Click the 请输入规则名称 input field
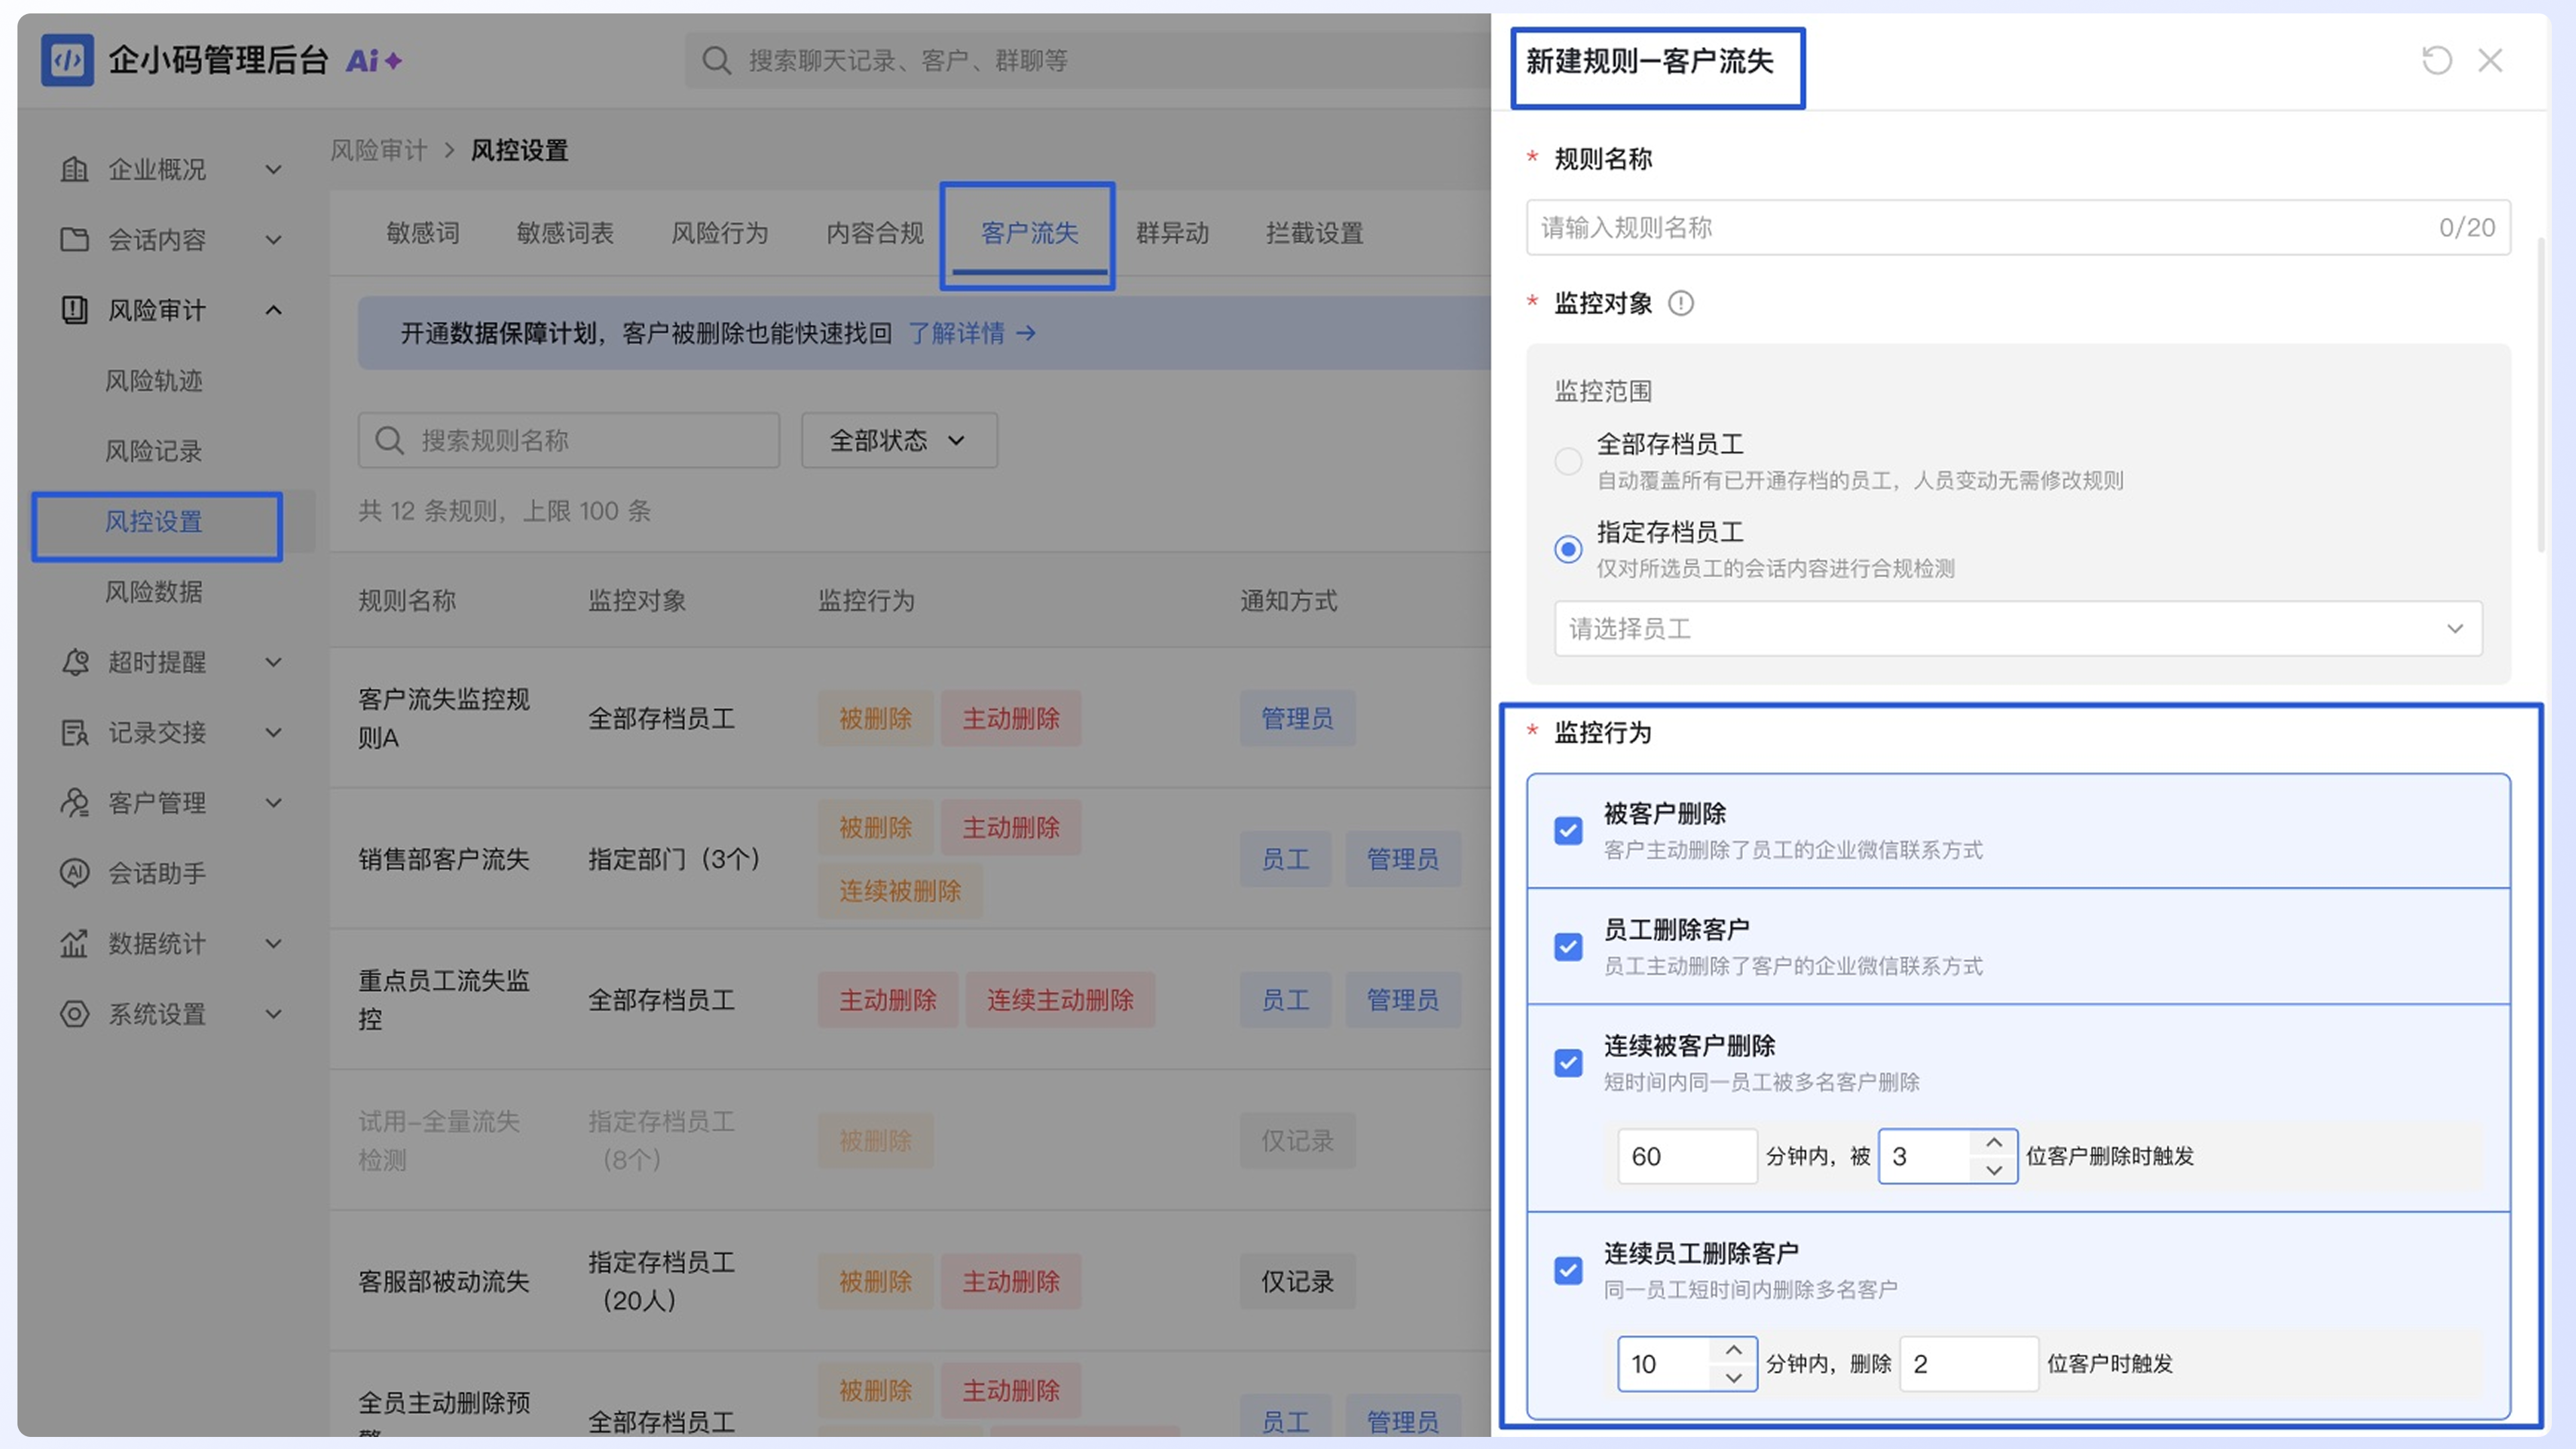 pyautogui.click(x=2018, y=227)
